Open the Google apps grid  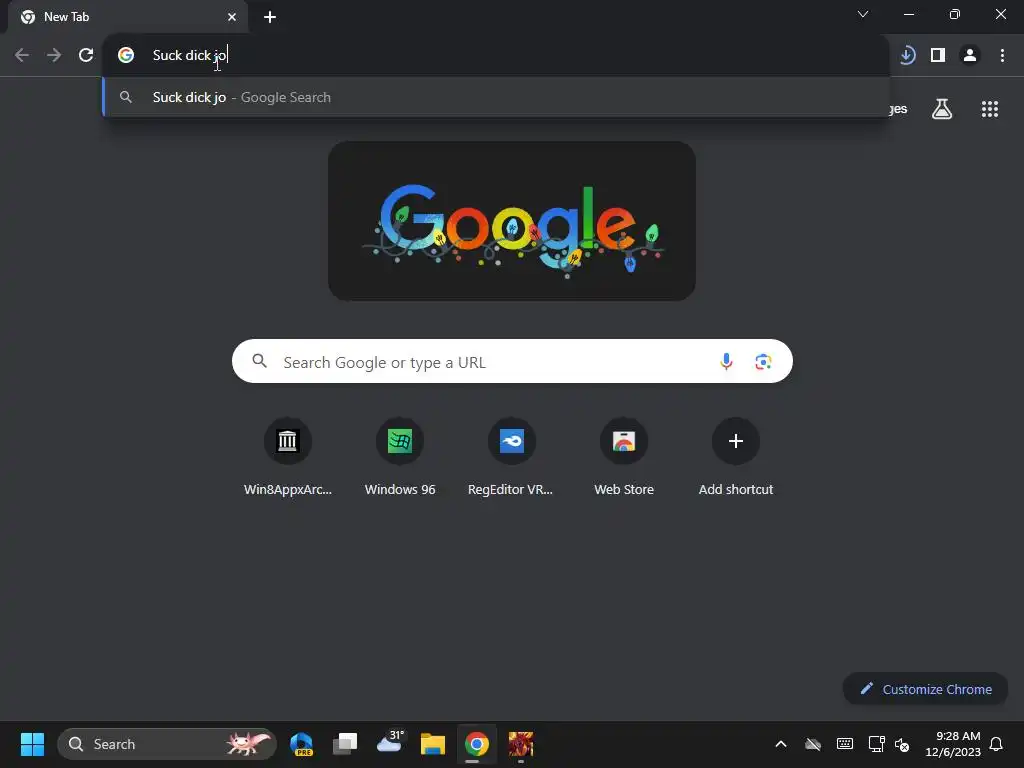point(990,109)
